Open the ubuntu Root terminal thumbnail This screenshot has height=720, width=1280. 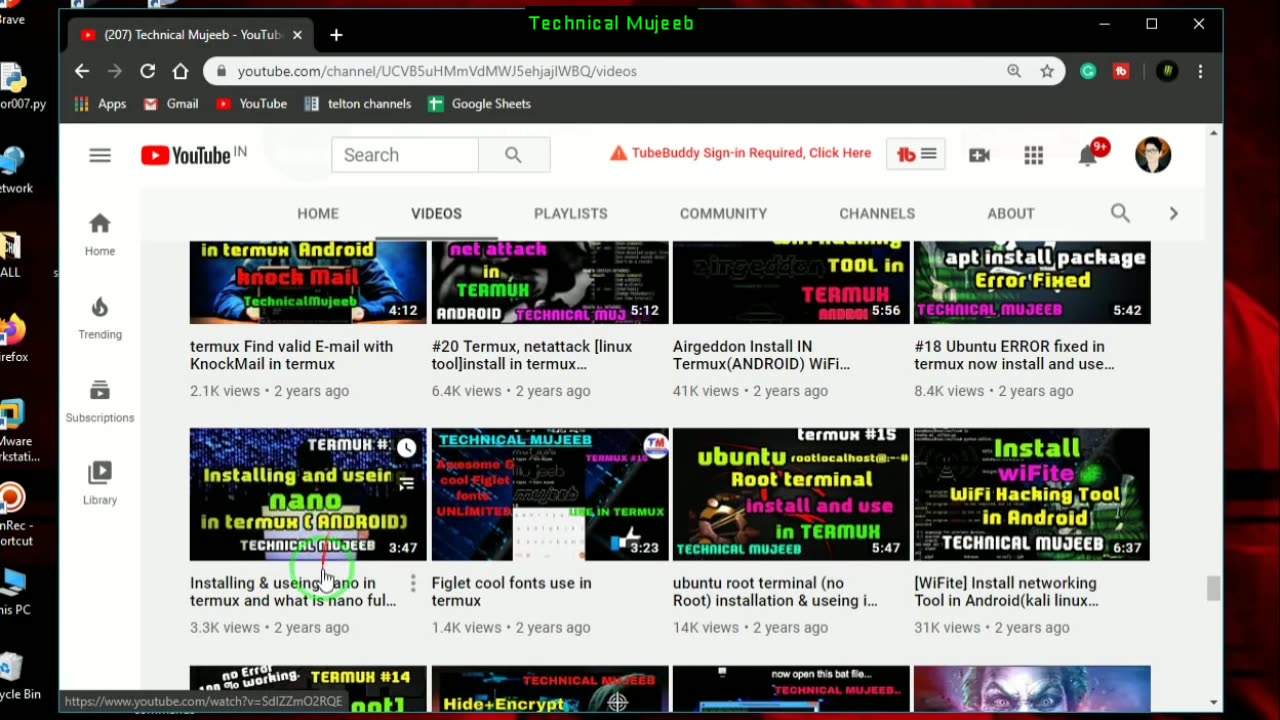point(791,494)
